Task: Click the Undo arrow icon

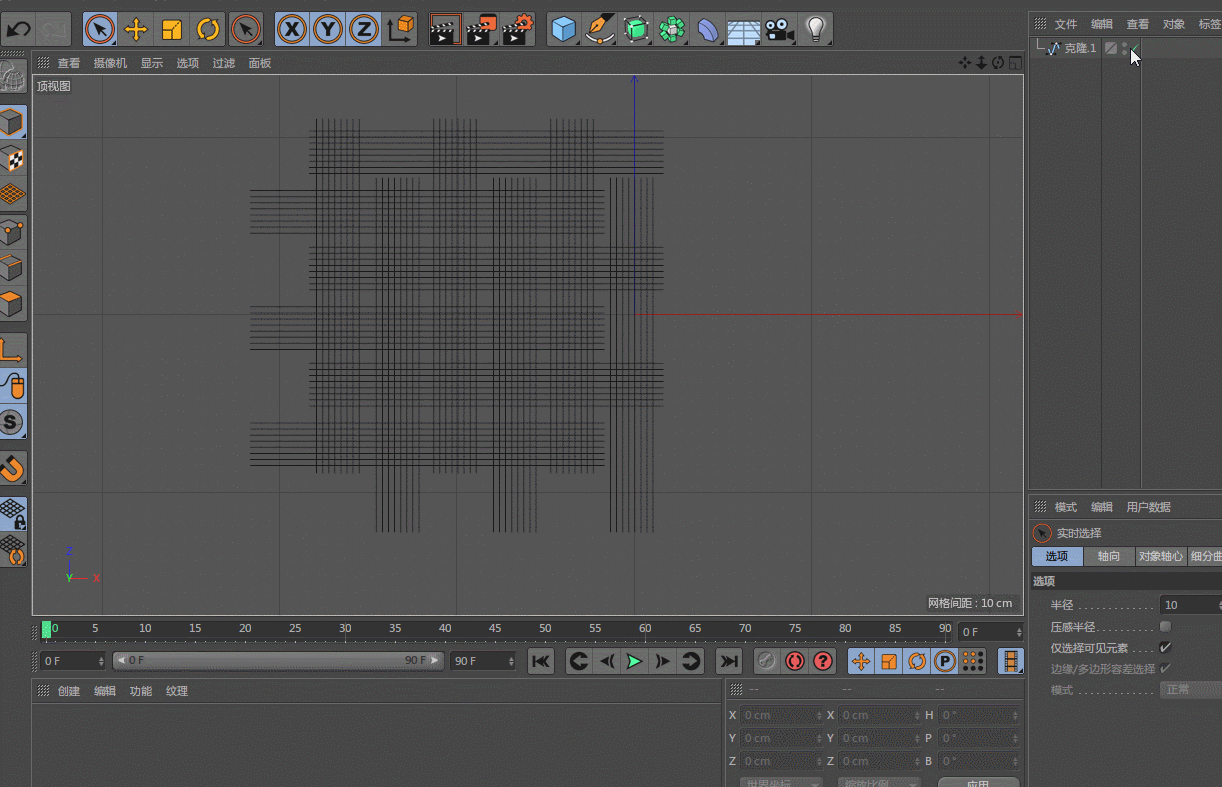Action: [x=18, y=29]
